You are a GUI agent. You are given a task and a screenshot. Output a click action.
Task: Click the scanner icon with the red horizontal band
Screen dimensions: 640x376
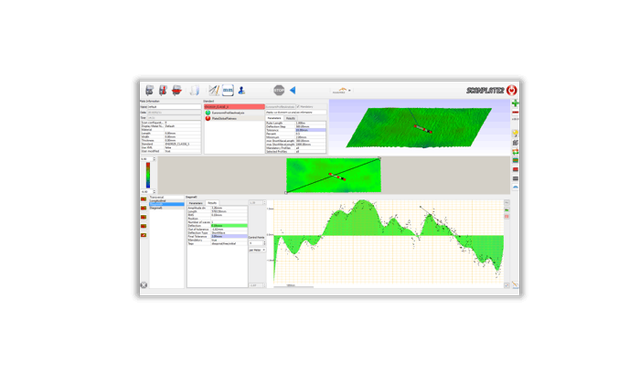point(177,90)
